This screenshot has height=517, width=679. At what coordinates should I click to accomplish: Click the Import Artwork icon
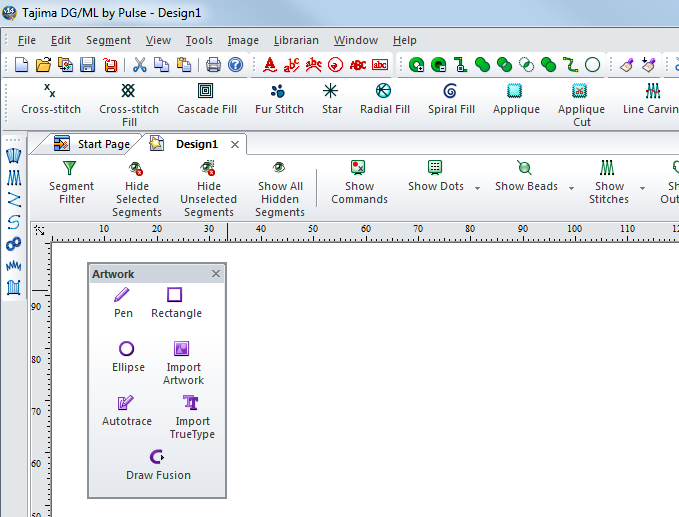(x=182, y=361)
